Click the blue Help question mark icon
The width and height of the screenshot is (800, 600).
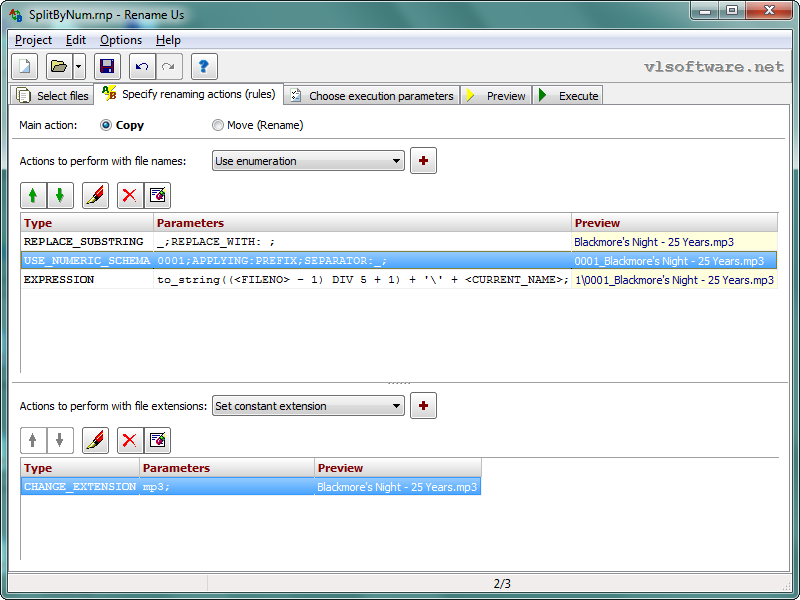tap(204, 67)
